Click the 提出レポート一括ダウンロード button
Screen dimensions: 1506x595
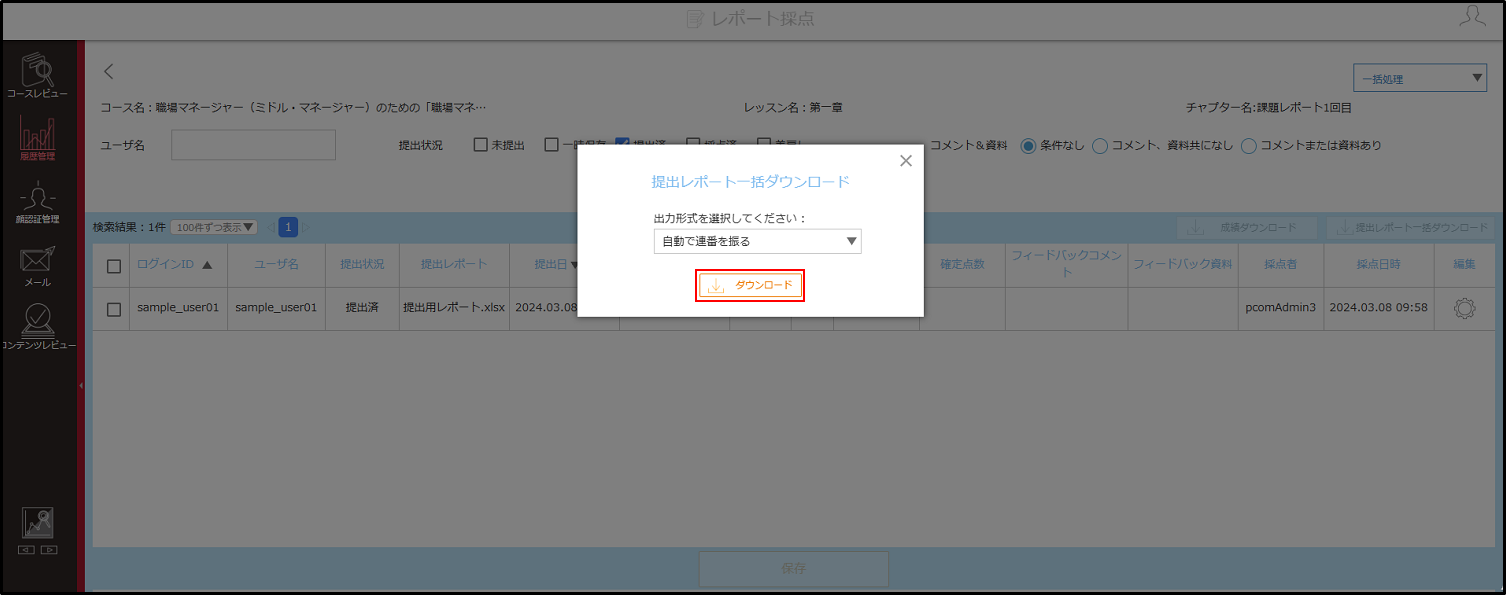point(1412,228)
